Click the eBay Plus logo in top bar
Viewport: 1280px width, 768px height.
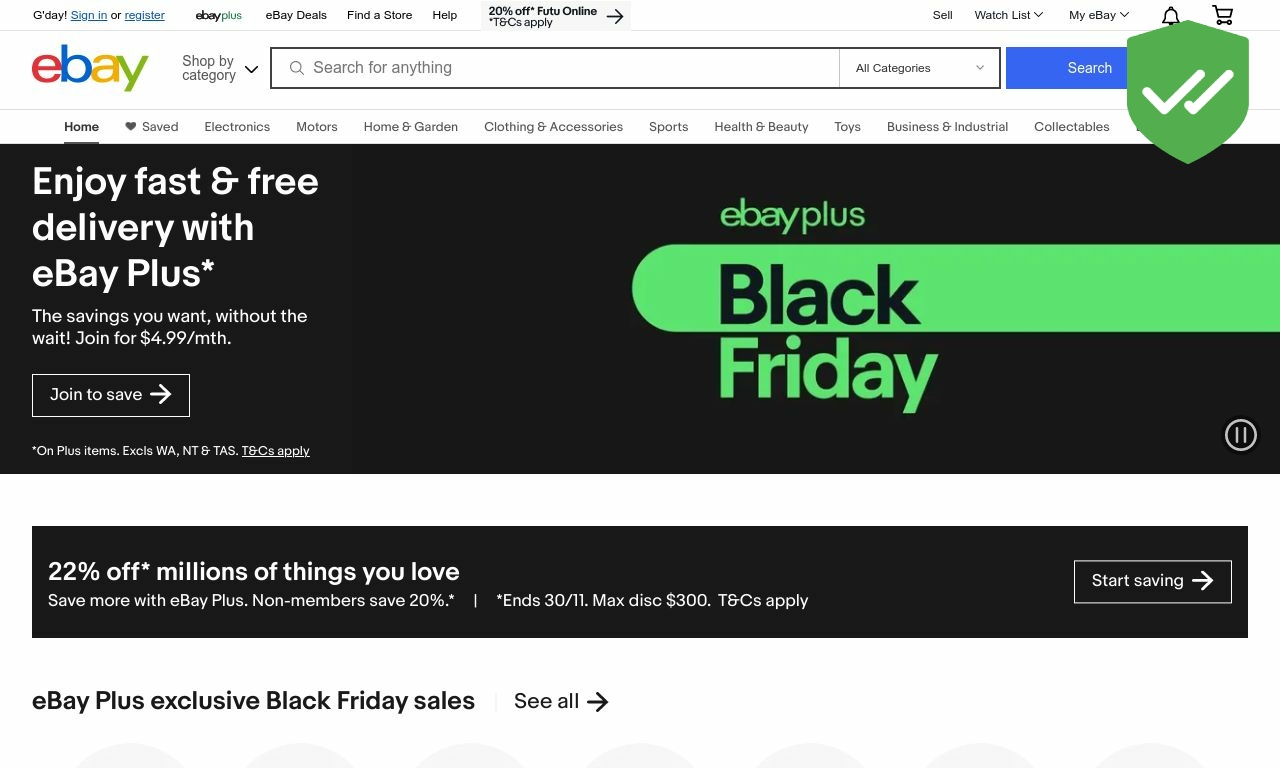[219, 15]
